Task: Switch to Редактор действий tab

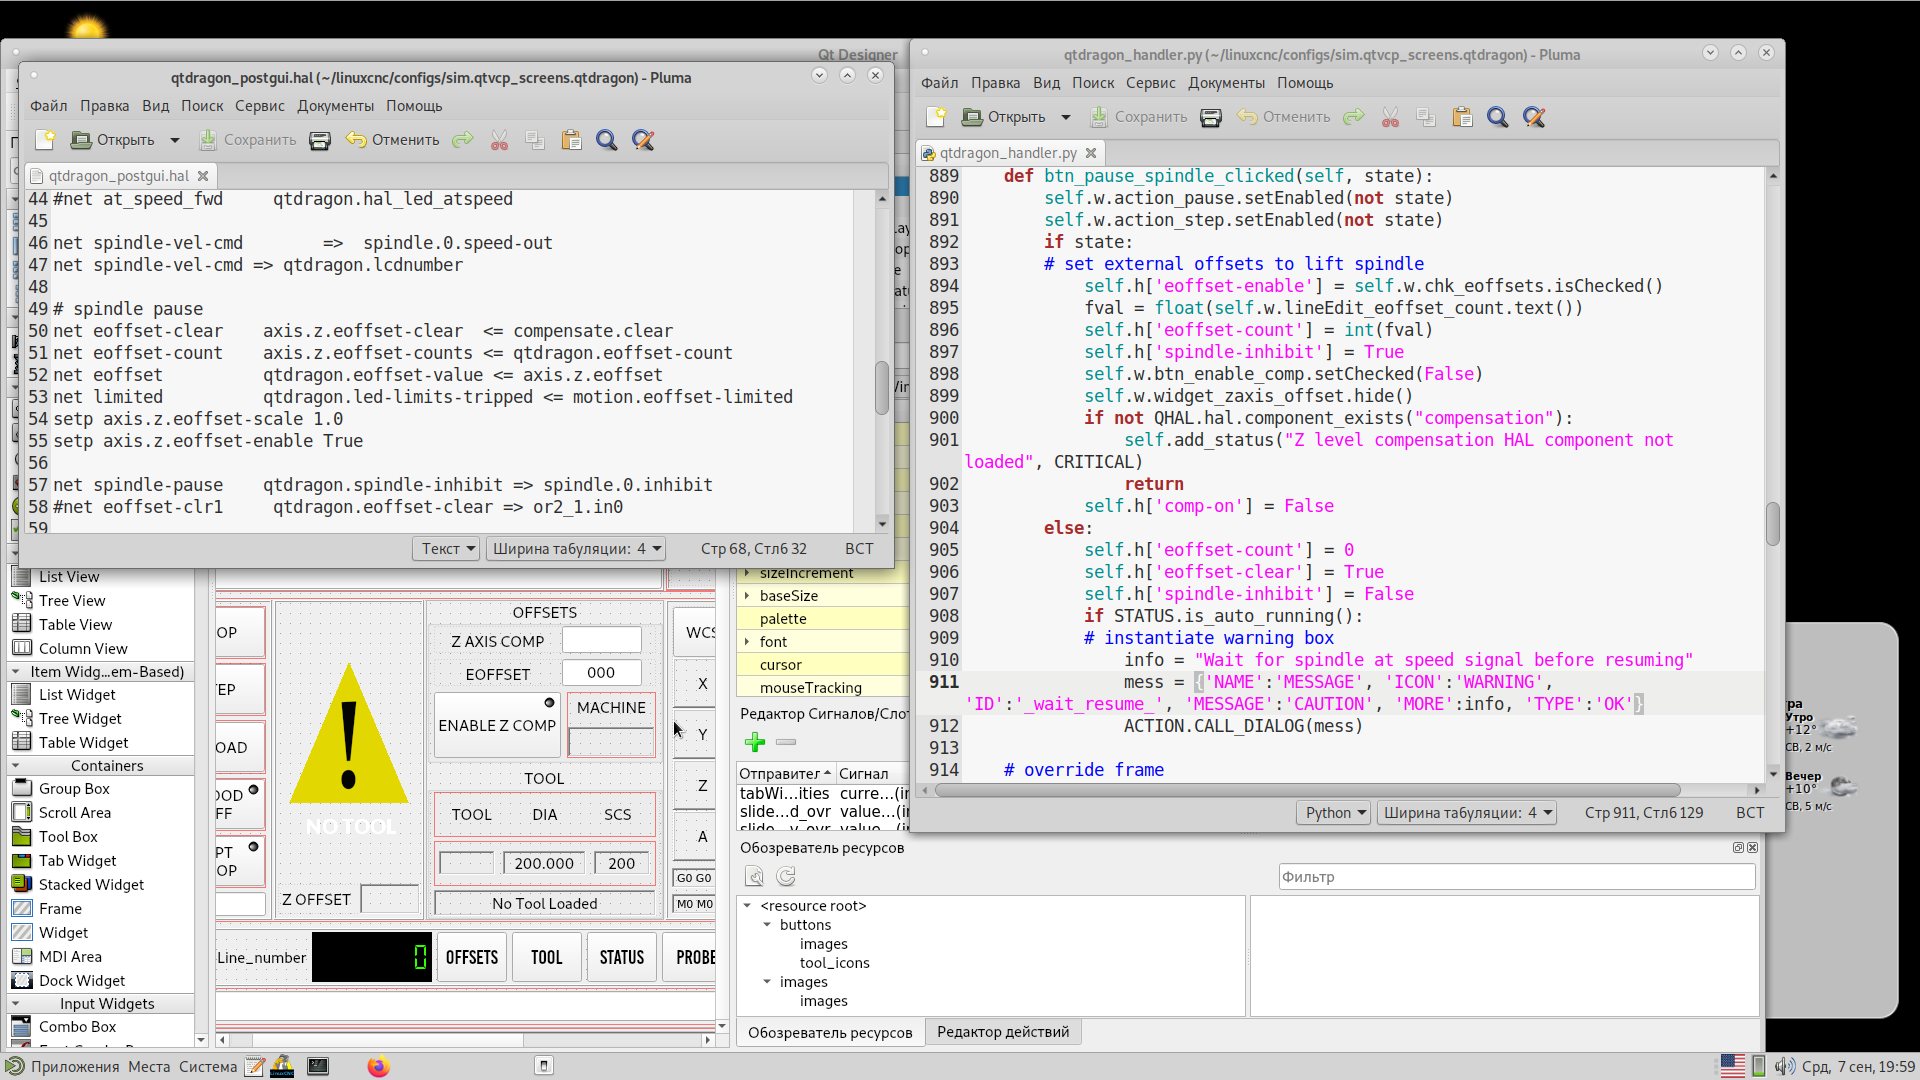Action: [x=1003, y=1032]
